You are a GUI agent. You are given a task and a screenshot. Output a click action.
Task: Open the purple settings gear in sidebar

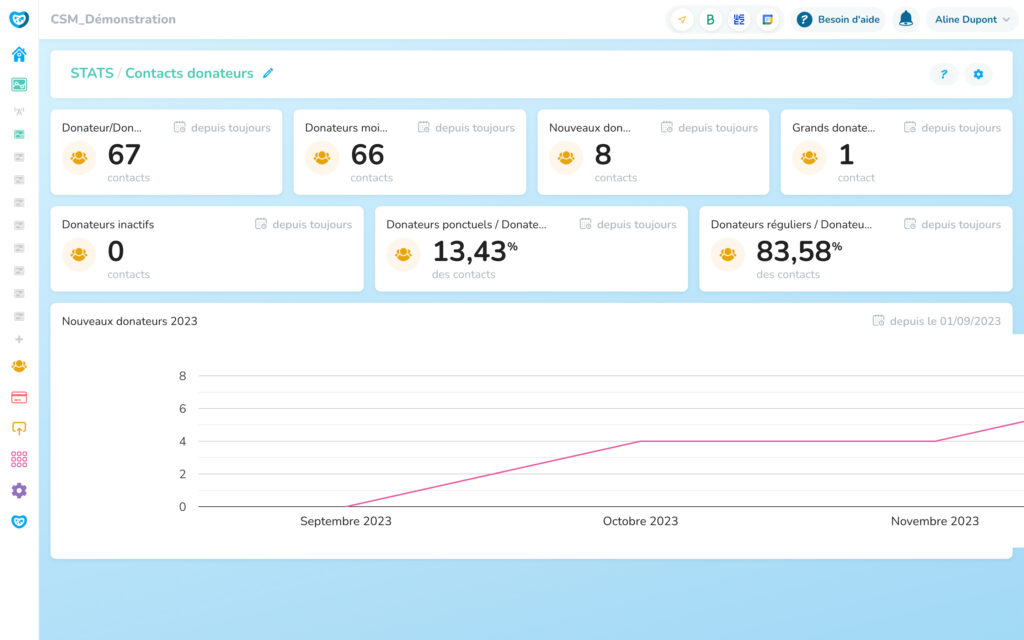19,490
